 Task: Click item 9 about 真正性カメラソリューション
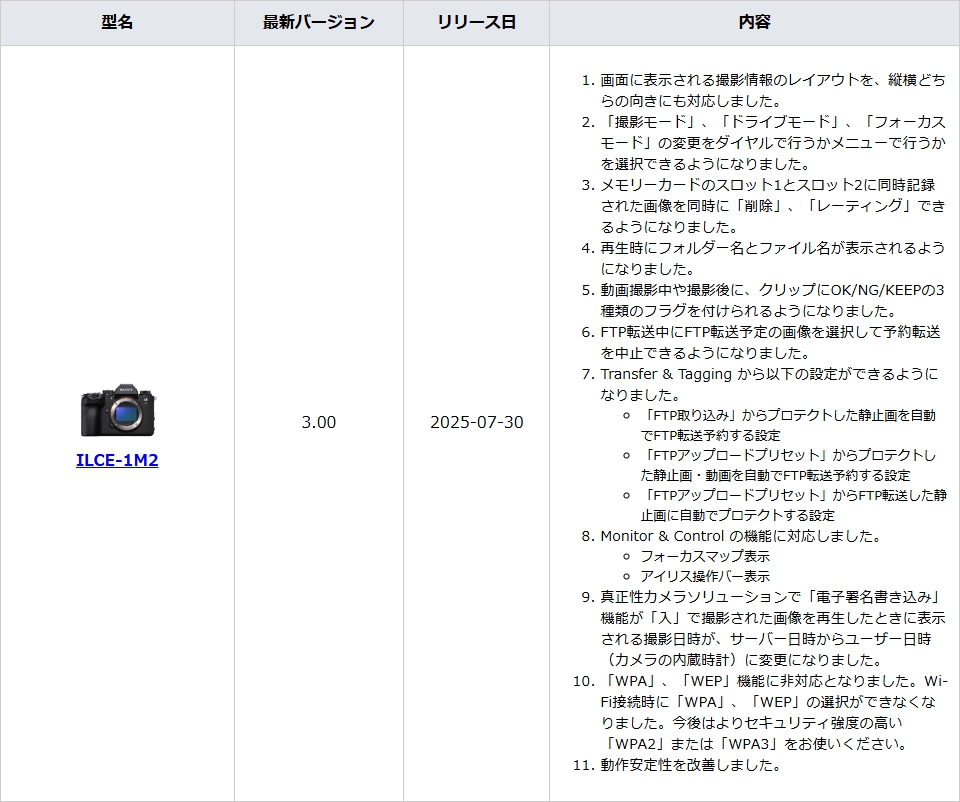(773, 628)
